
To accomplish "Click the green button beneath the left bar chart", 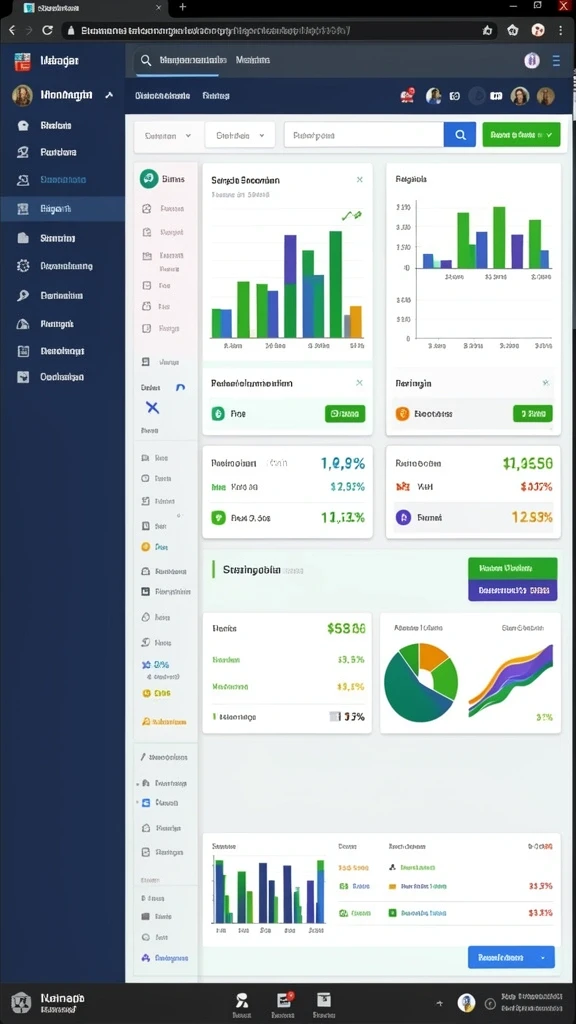I will [345, 413].
